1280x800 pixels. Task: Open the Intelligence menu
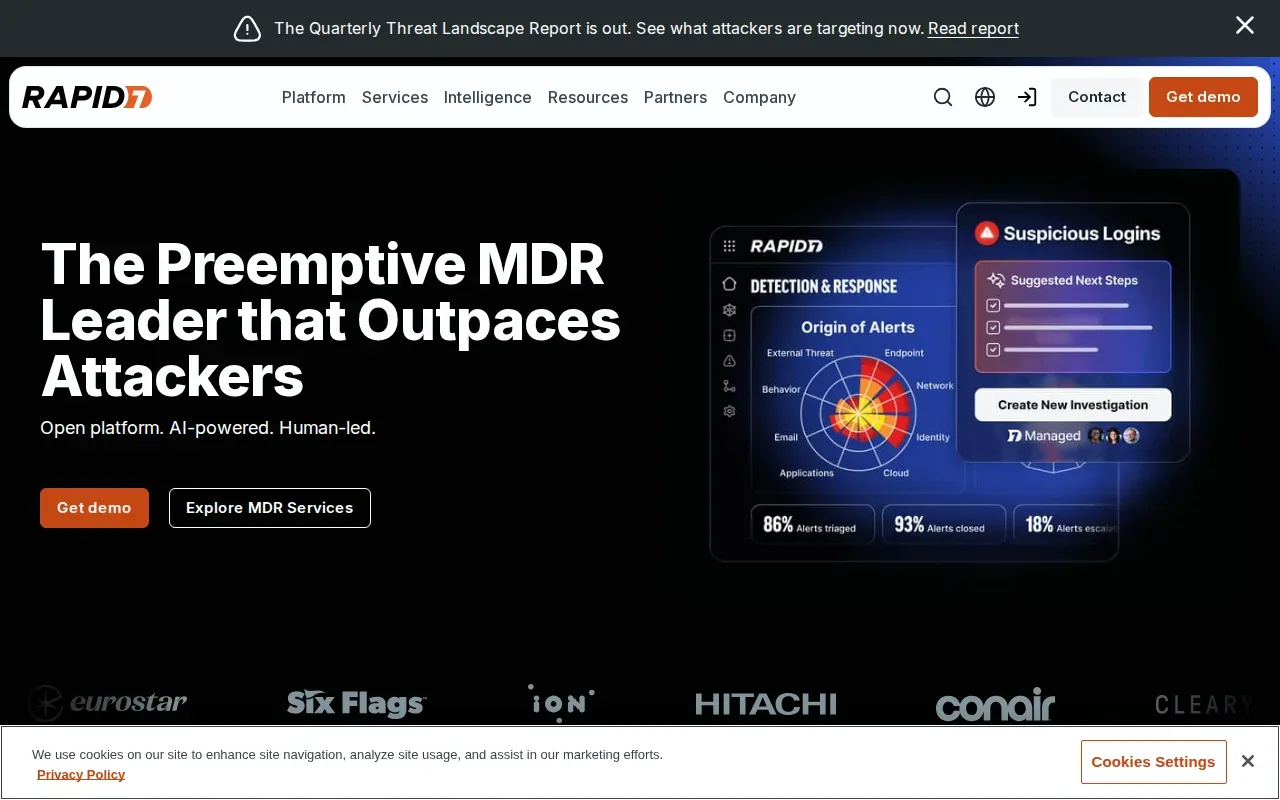[x=488, y=97]
